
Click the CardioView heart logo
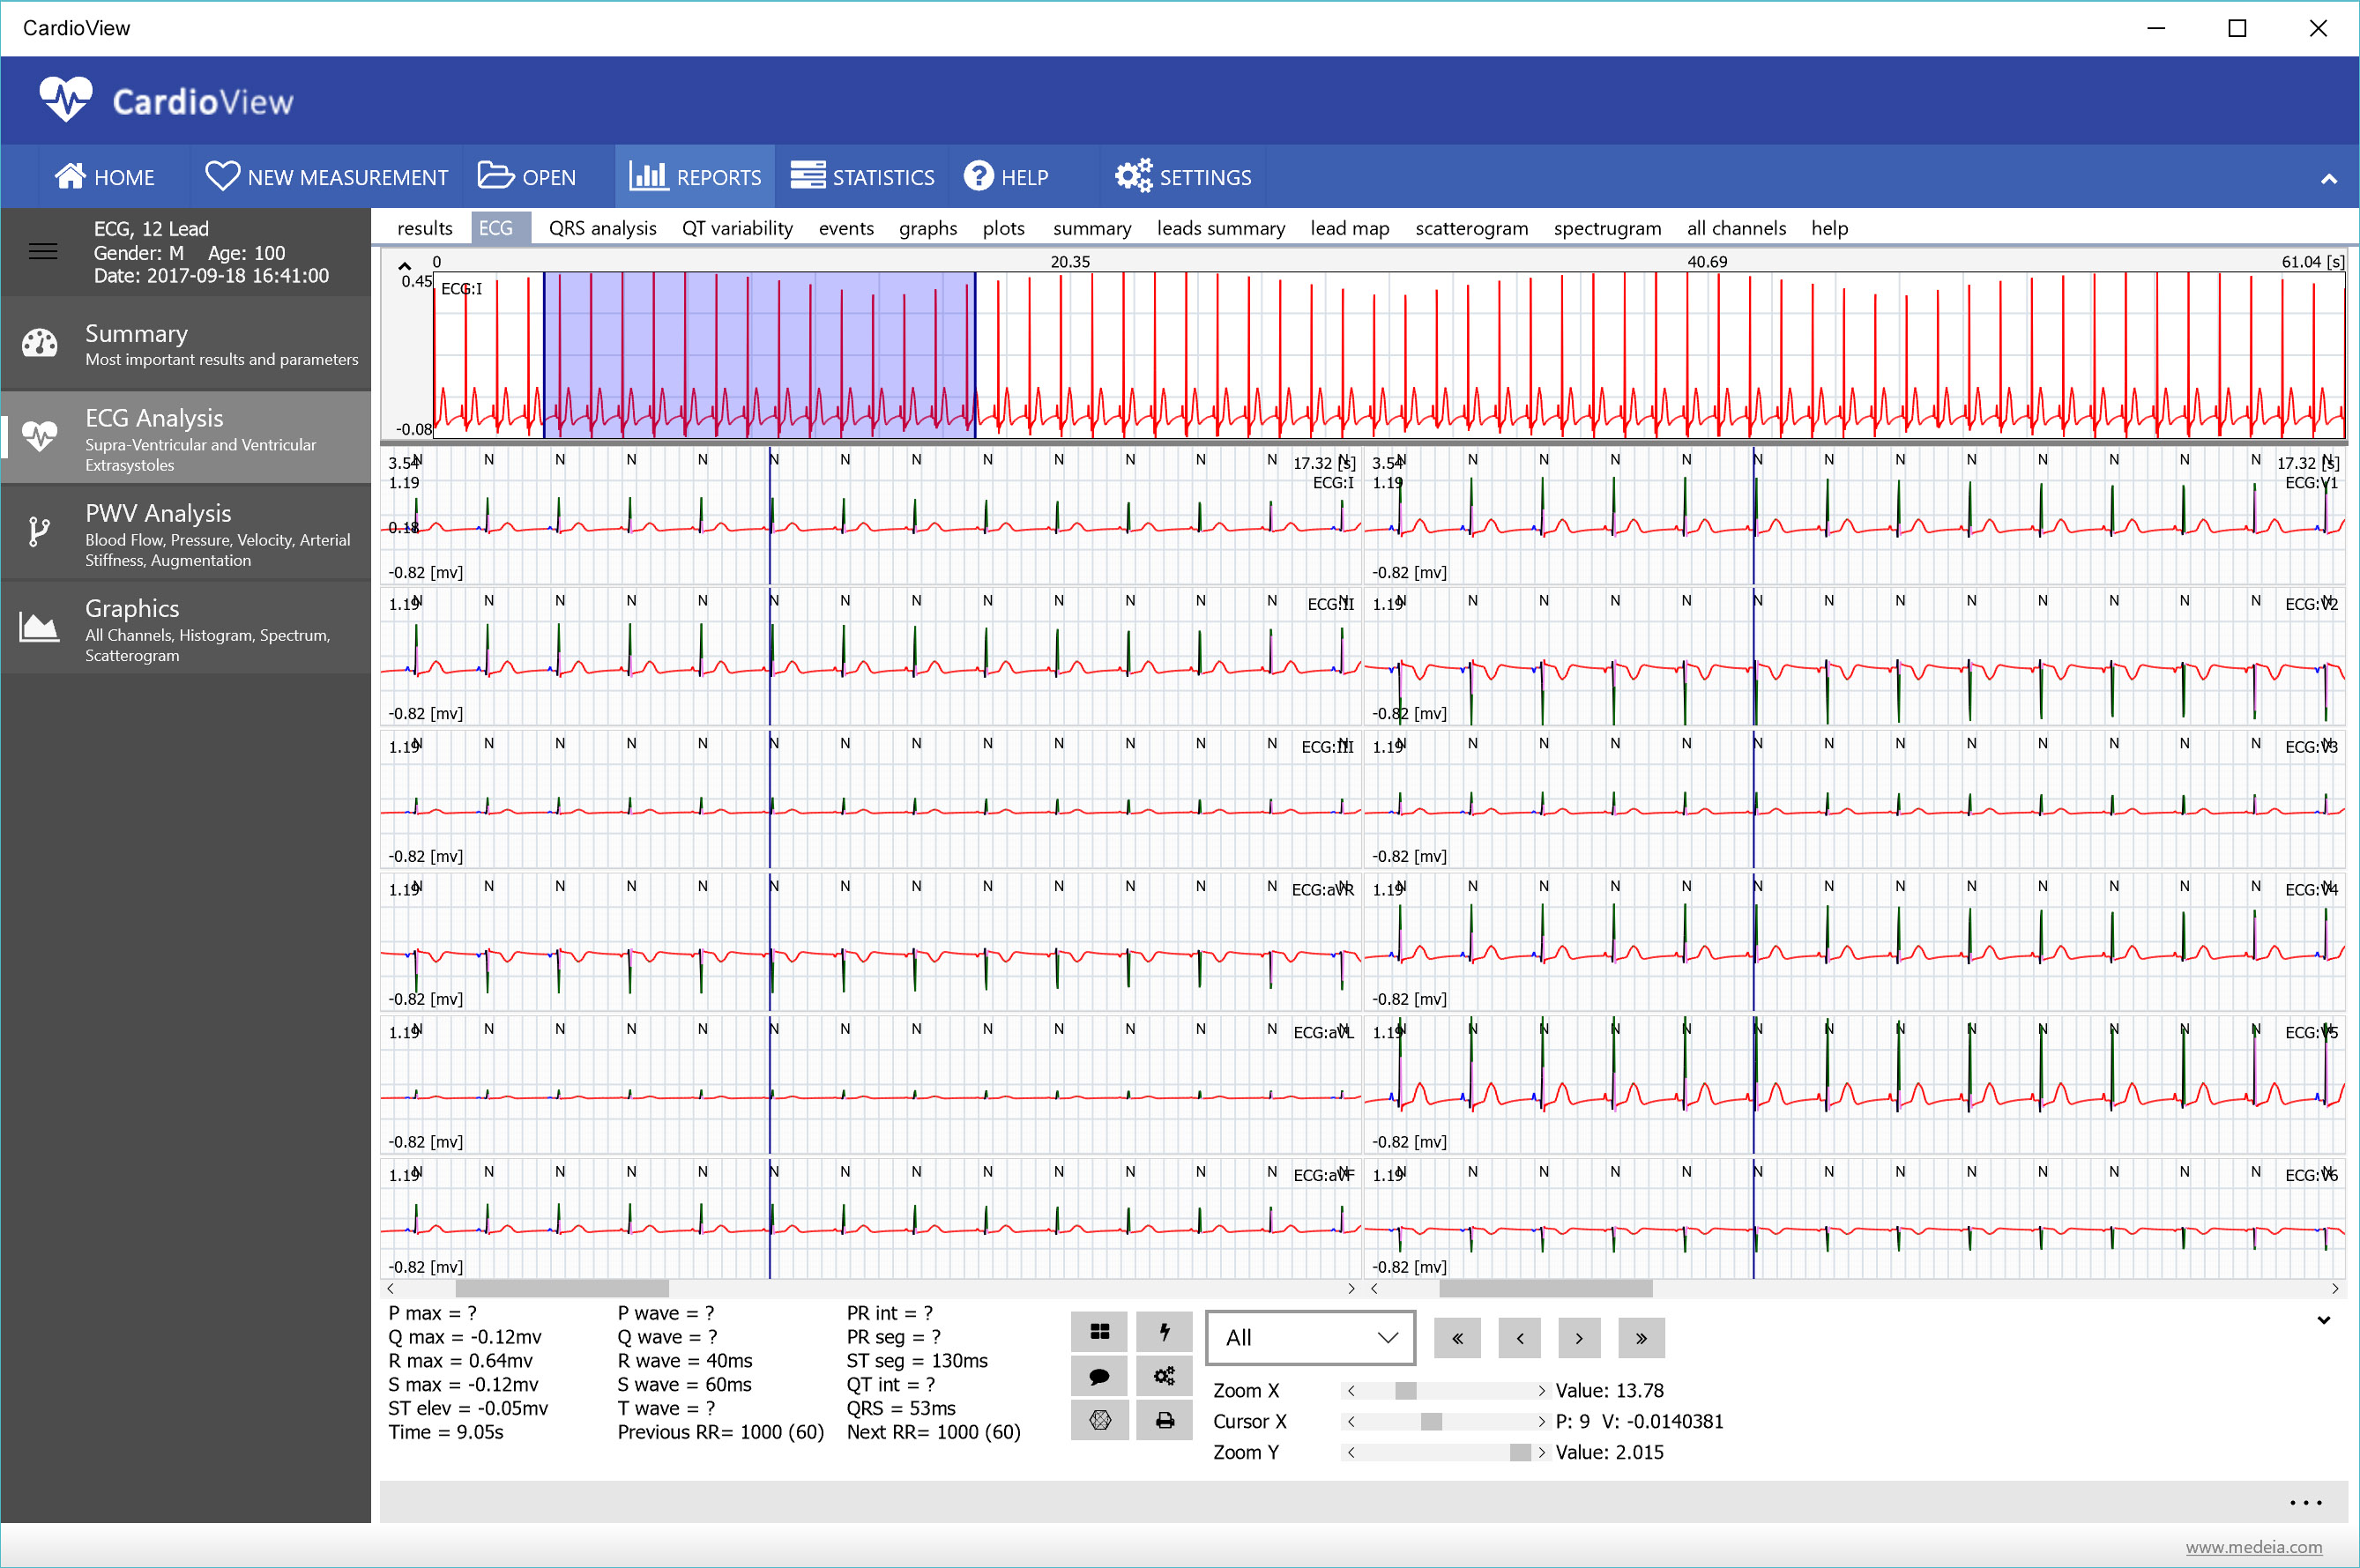click(66, 99)
